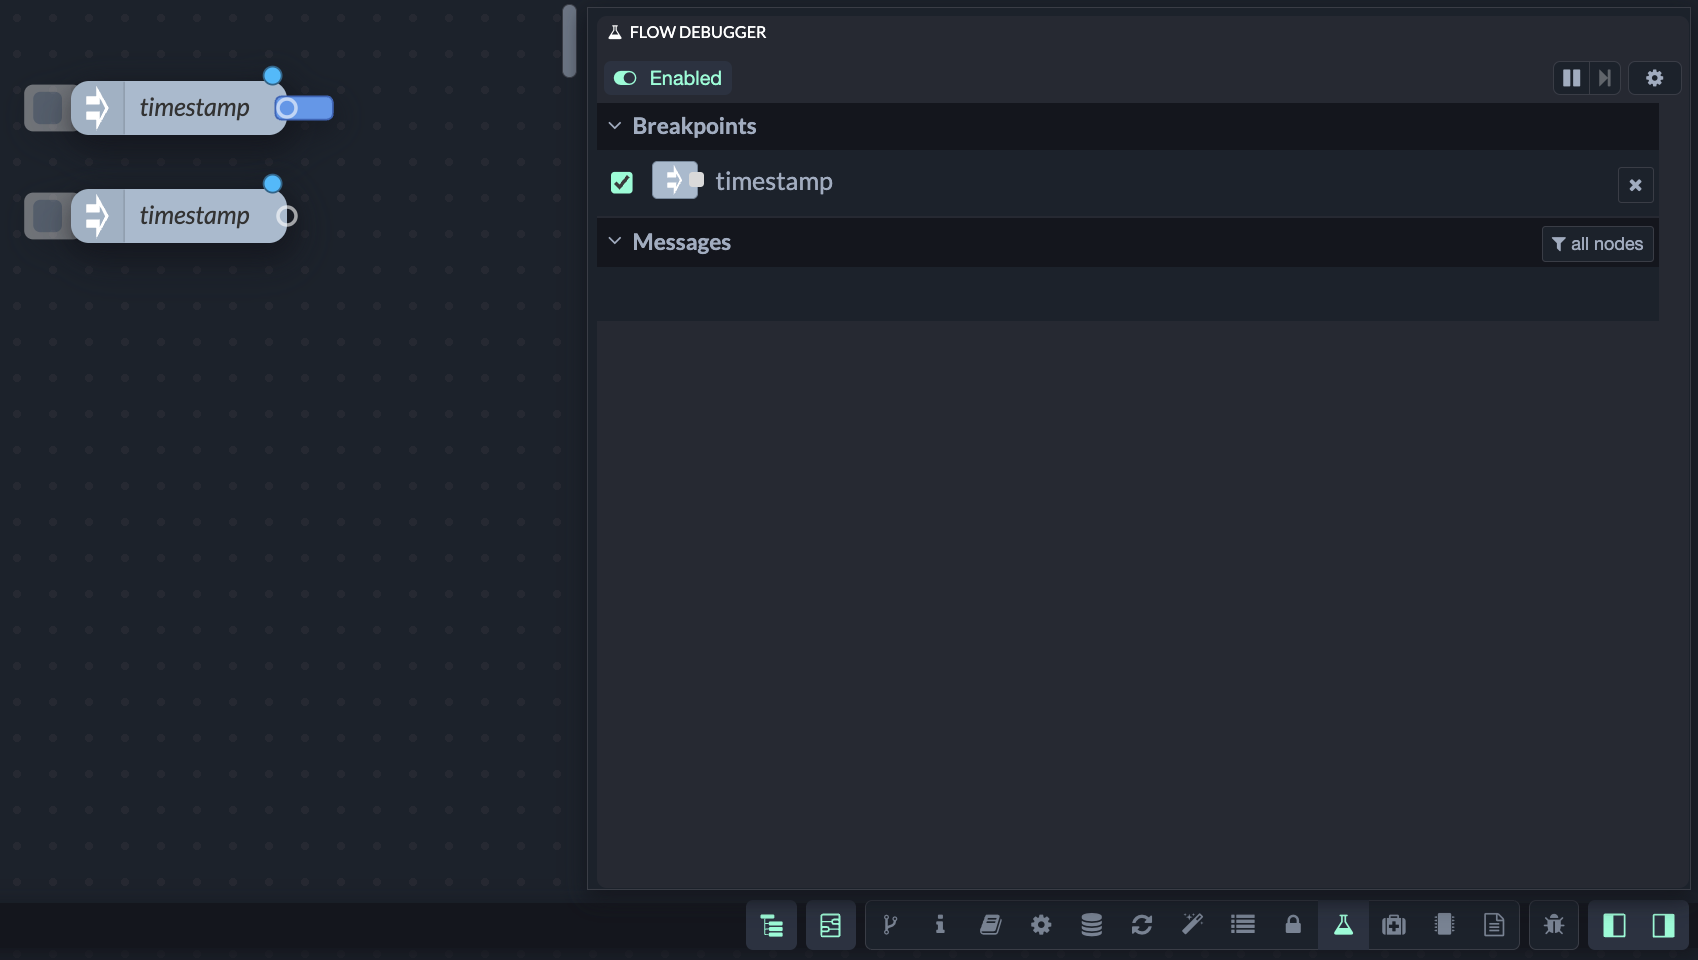
Task: Click output port of second timestamp node
Action: click(287, 216)
